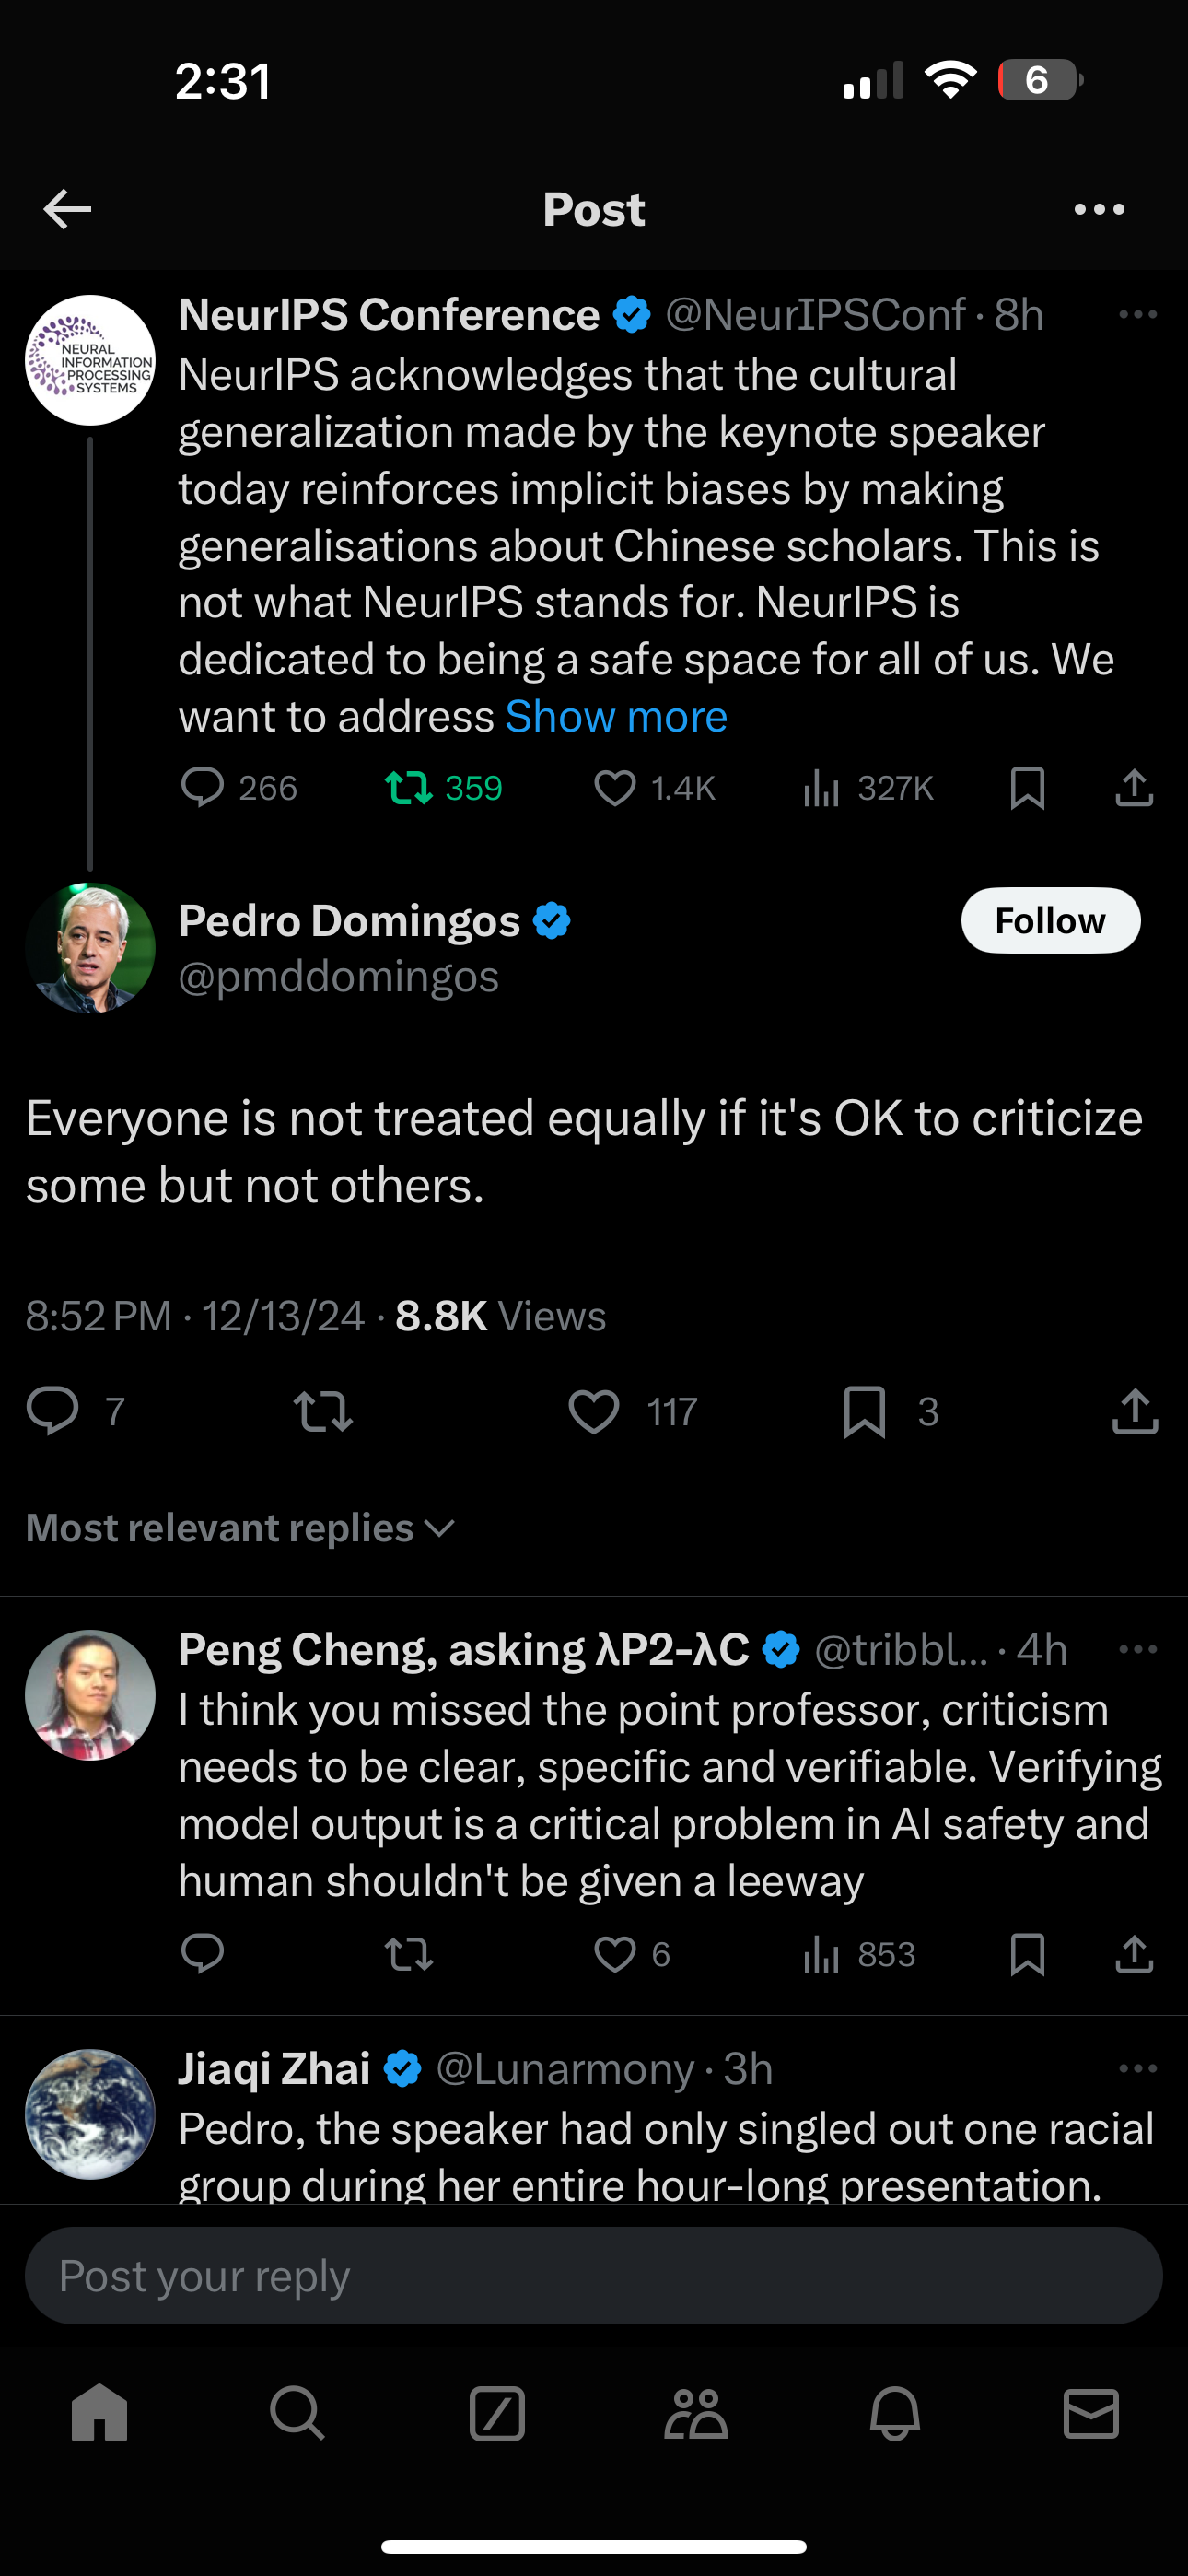Image resolution: width=1188 pixels, height=2576 pixels.
Task: Open the Notifications bell
Action: (x=894, y=2414)
